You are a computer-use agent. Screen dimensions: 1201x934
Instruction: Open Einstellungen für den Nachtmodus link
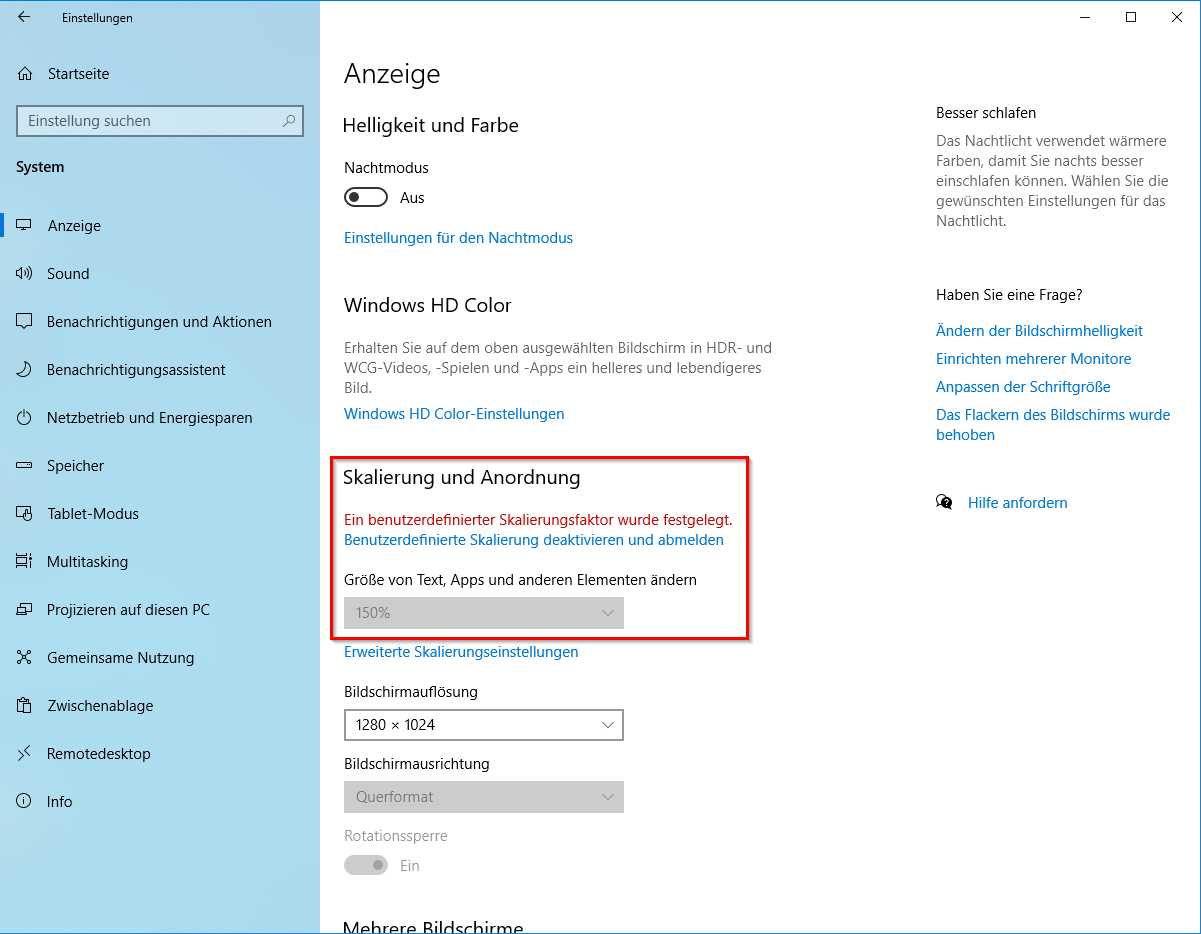[458, 238]
